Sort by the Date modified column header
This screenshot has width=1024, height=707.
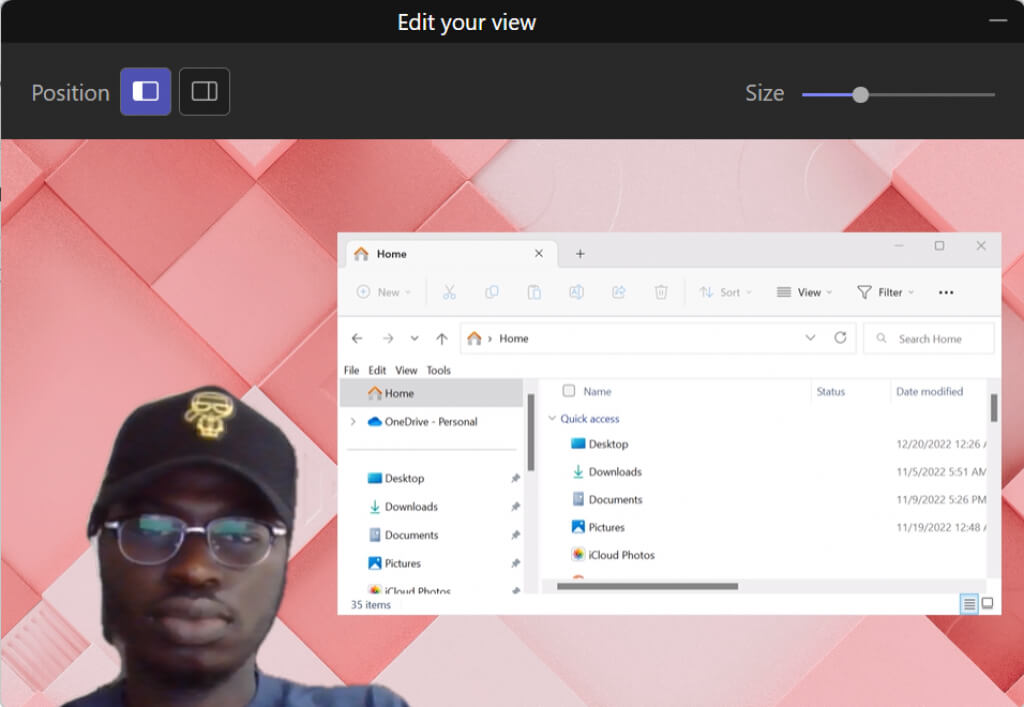[929, 392]
